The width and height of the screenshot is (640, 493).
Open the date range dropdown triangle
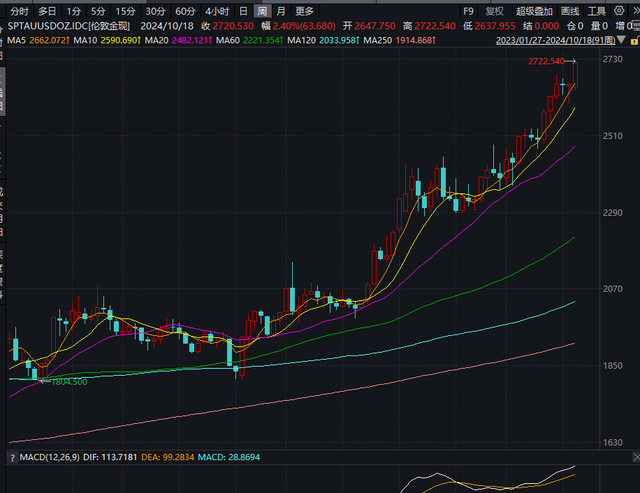[621, 40]
